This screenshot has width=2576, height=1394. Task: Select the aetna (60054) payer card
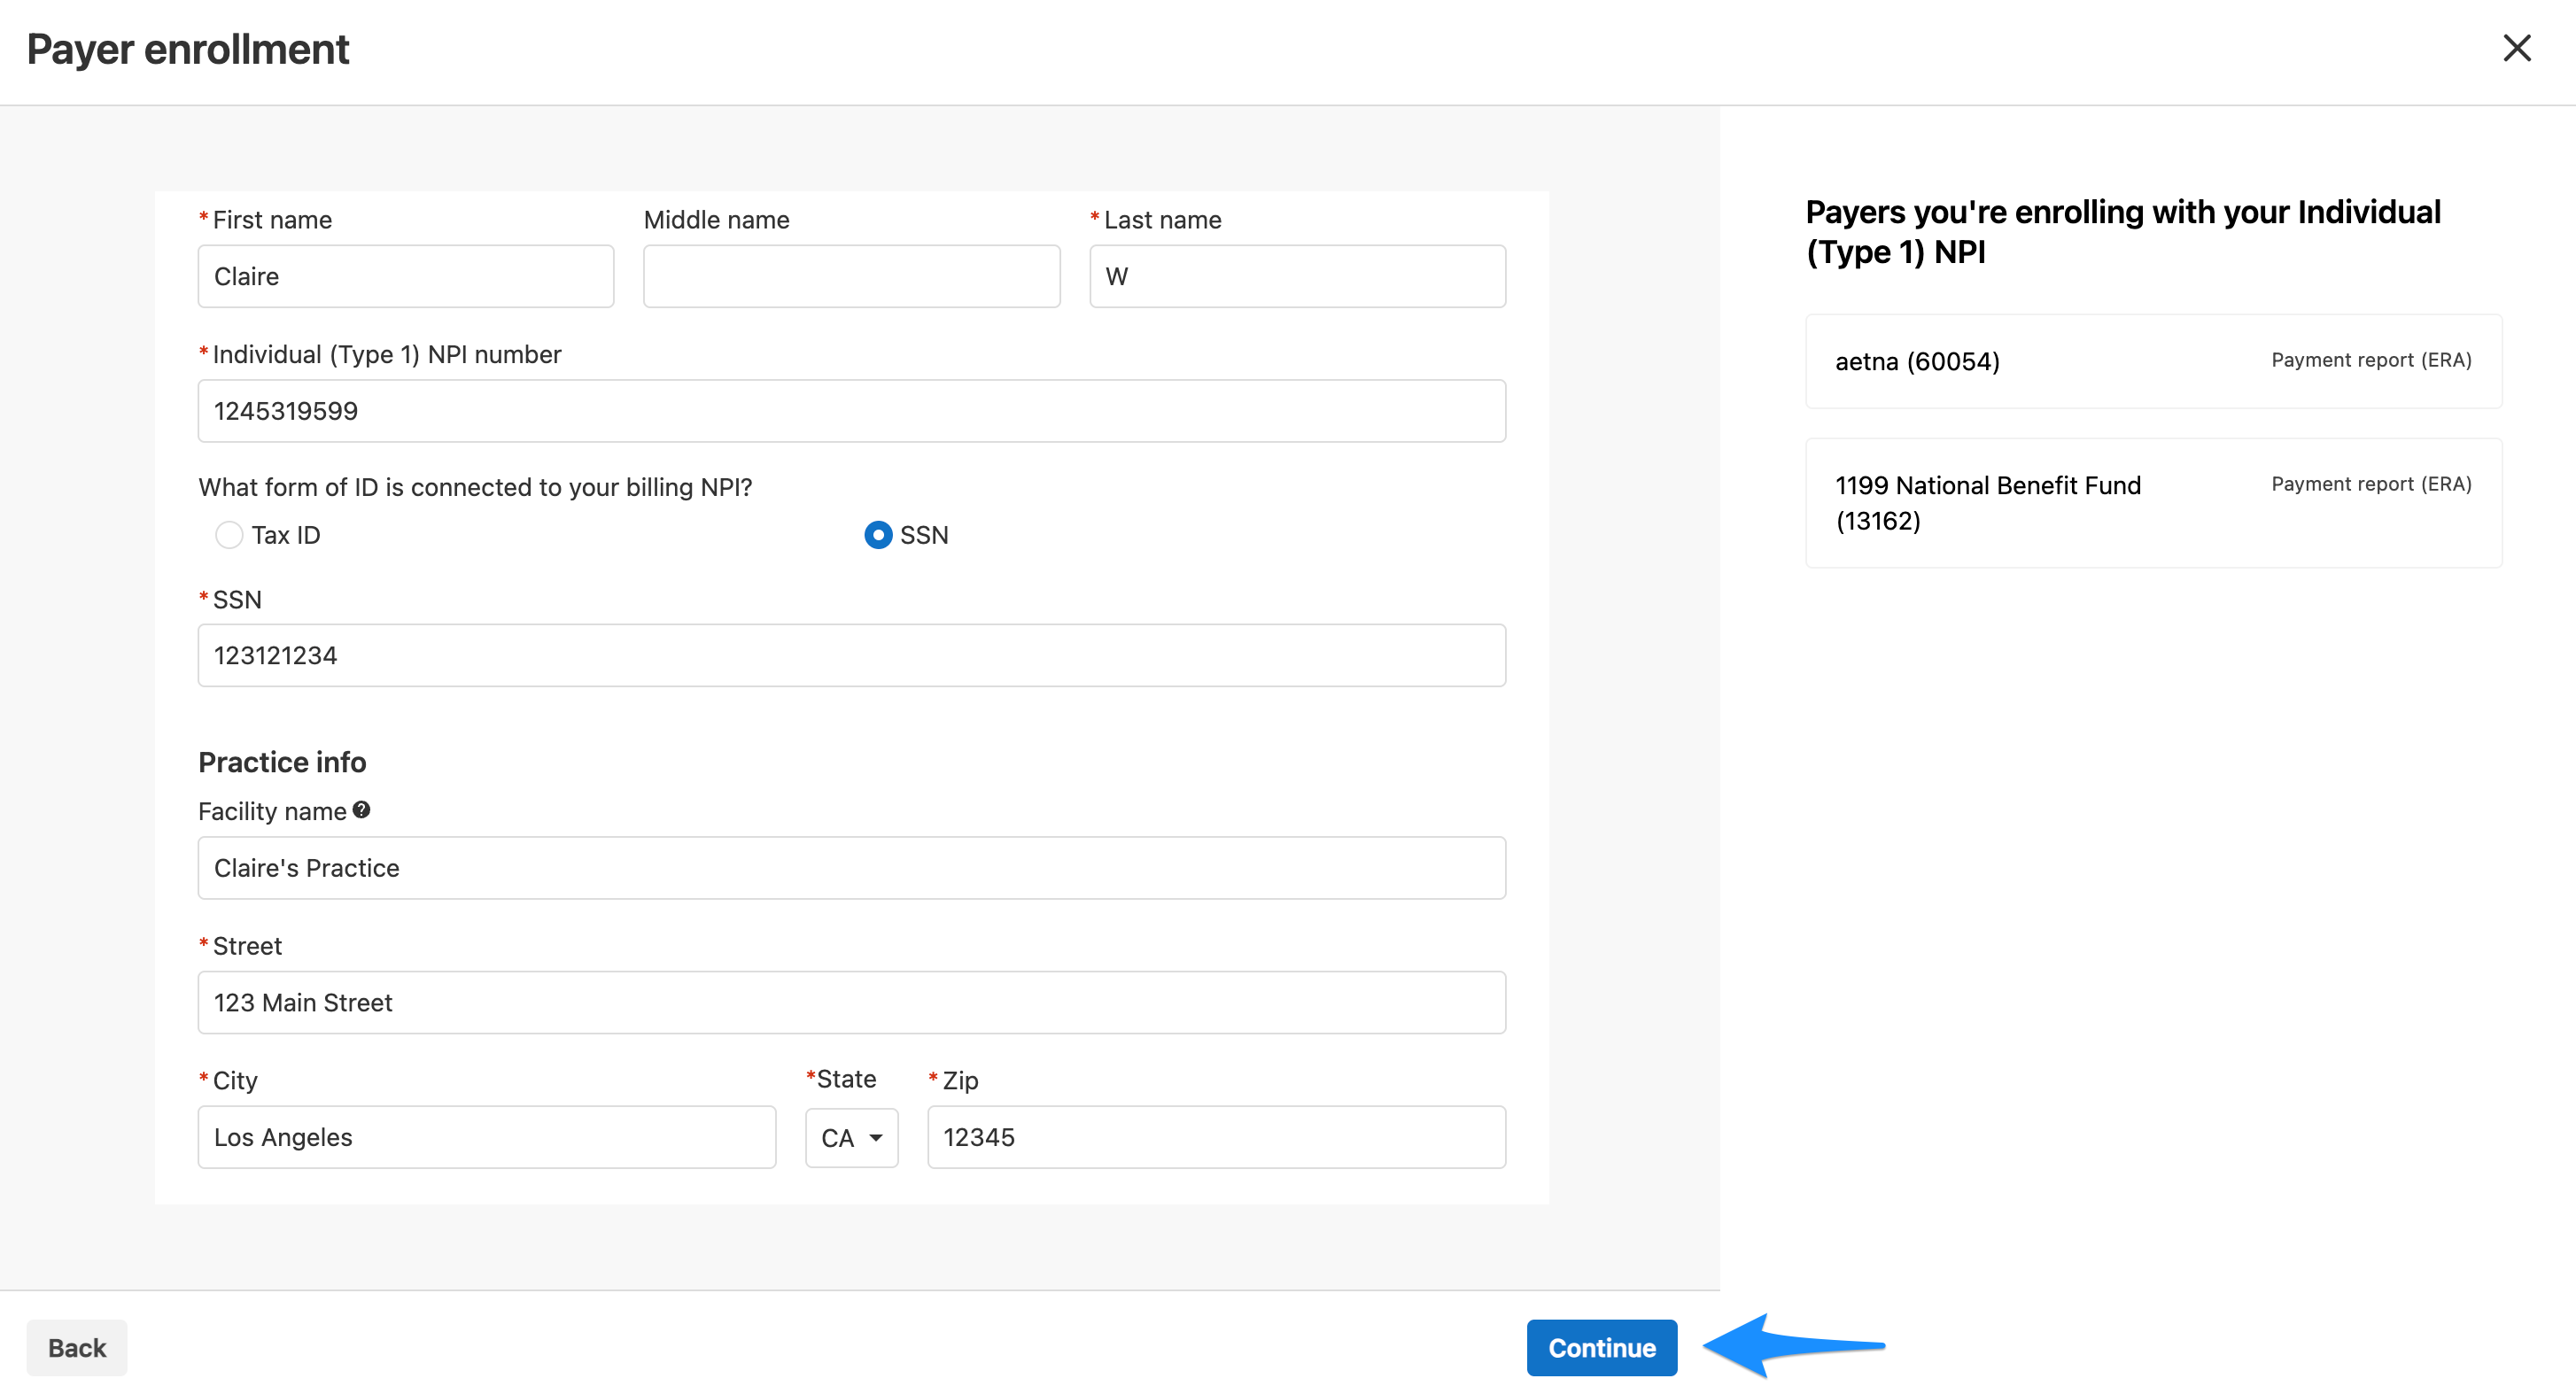2153,361
